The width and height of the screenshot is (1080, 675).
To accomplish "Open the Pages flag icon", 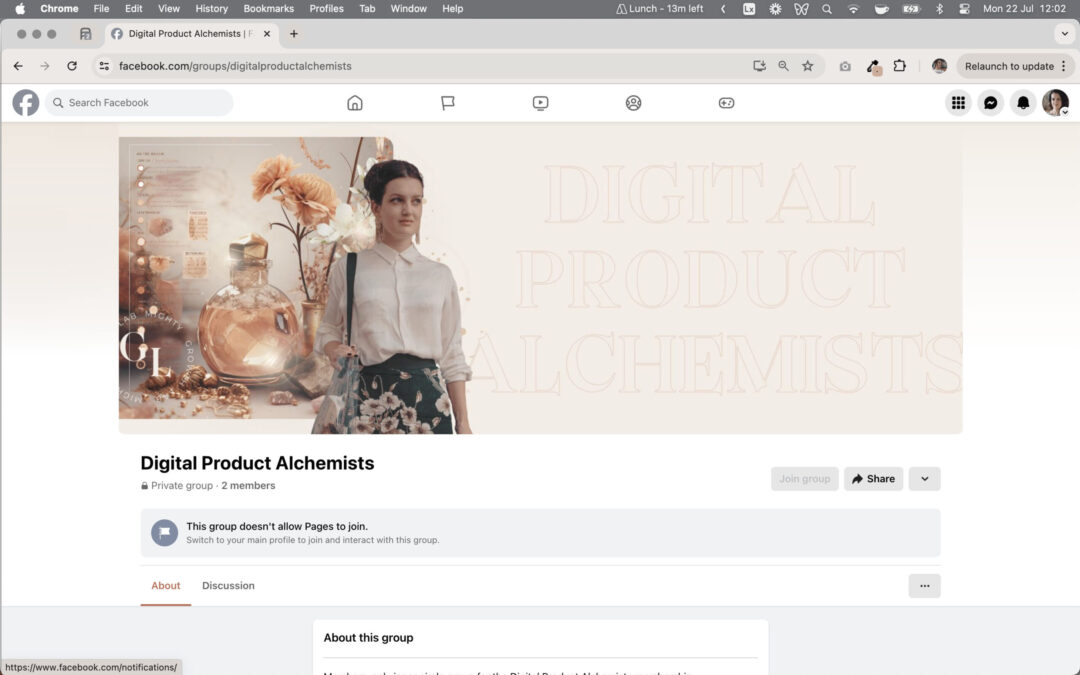I will click(448, 103).
